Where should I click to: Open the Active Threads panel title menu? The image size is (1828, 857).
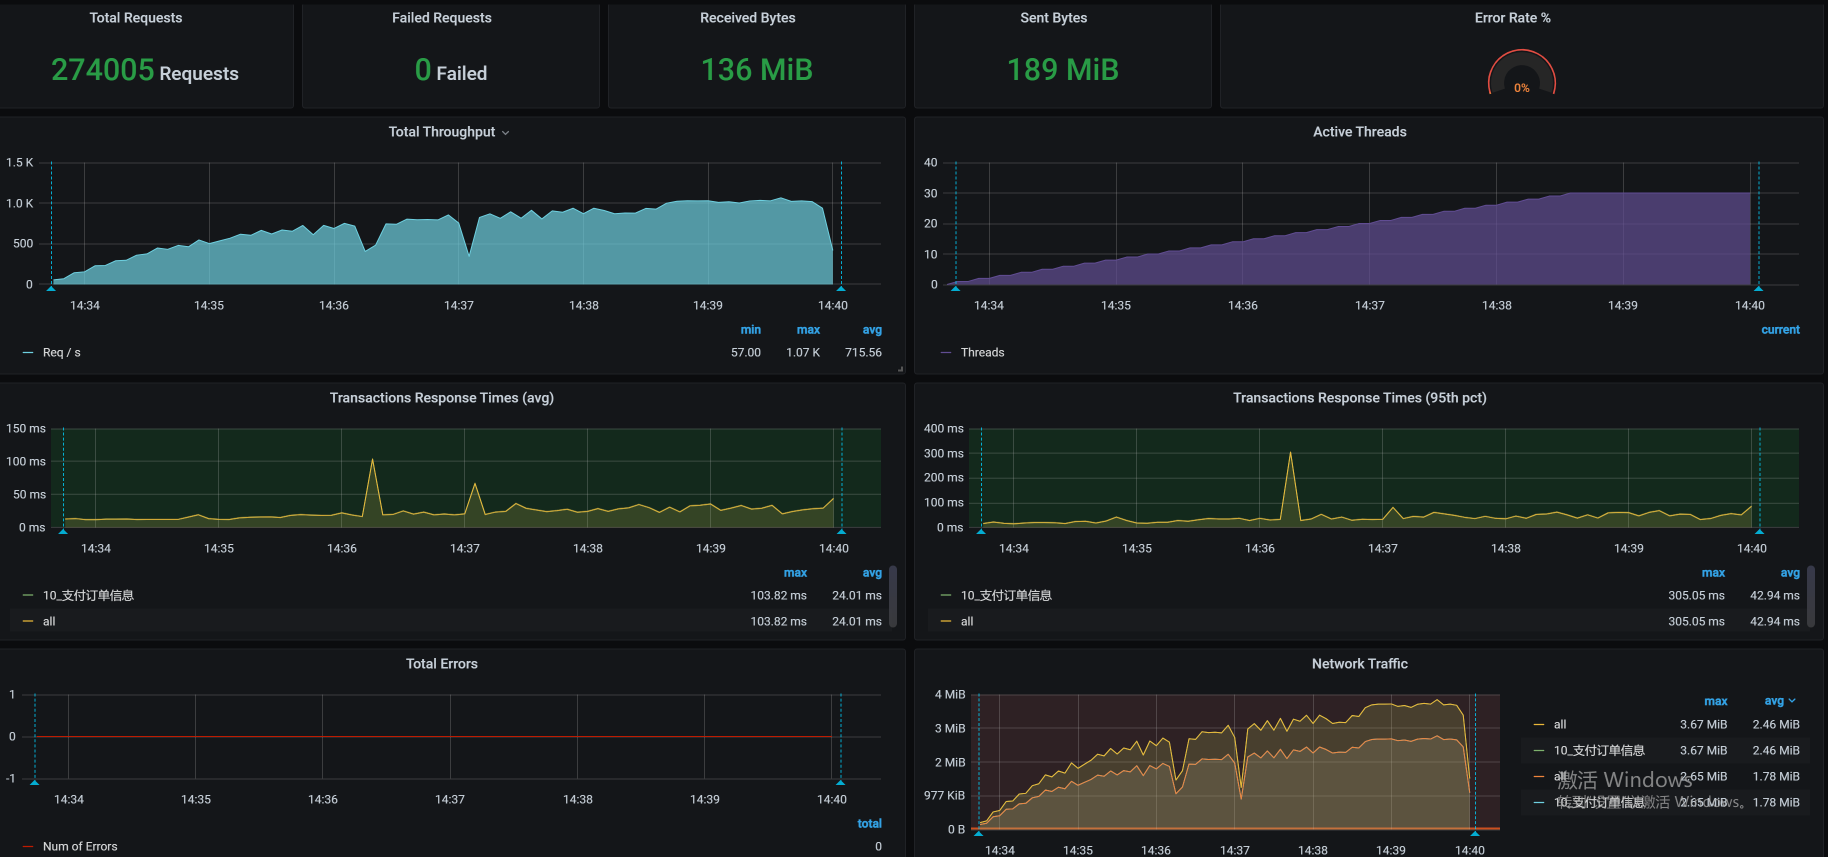click(1359, 132)
